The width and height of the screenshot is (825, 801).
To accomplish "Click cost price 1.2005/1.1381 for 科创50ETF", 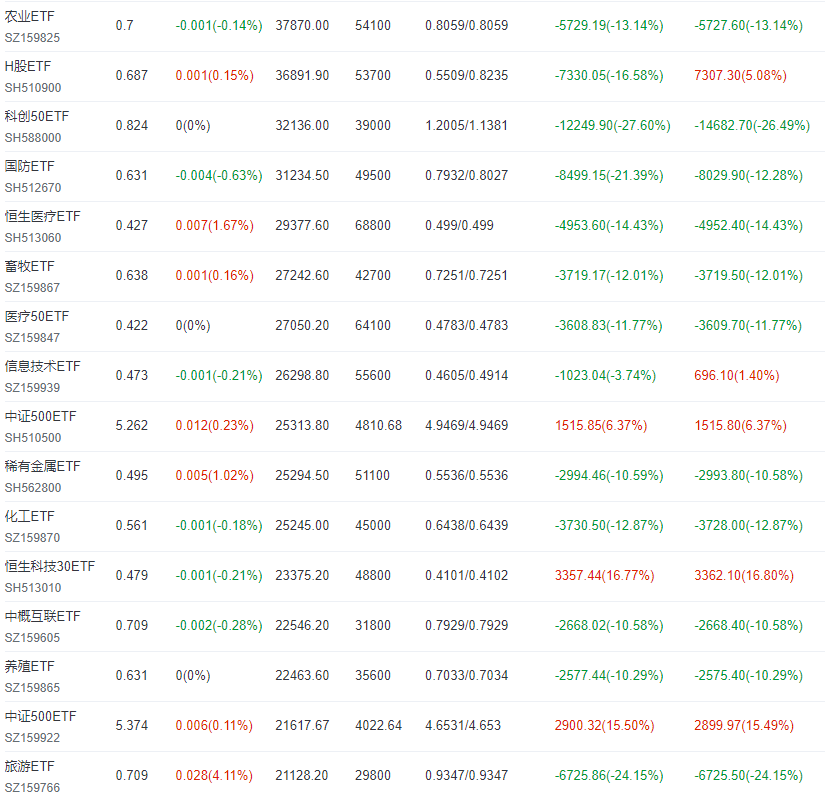I will [466, 125].
